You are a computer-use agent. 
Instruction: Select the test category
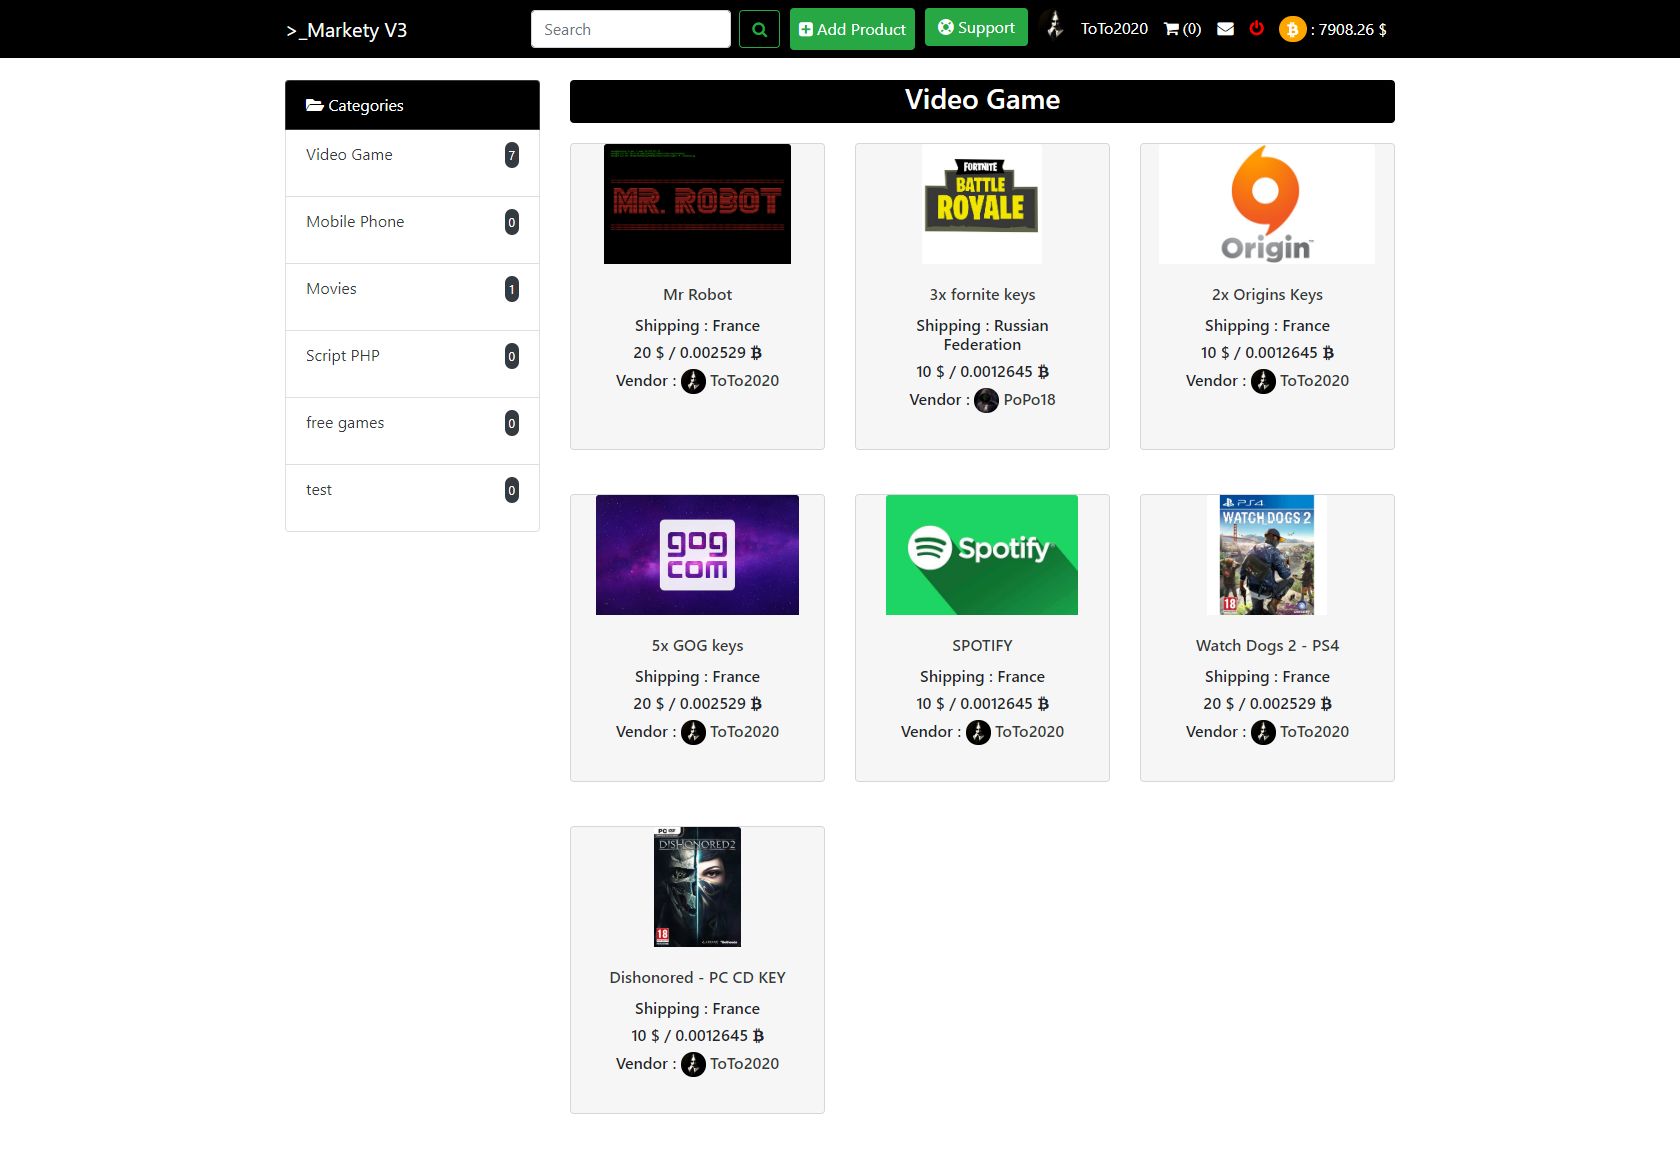tap(412, 498)
